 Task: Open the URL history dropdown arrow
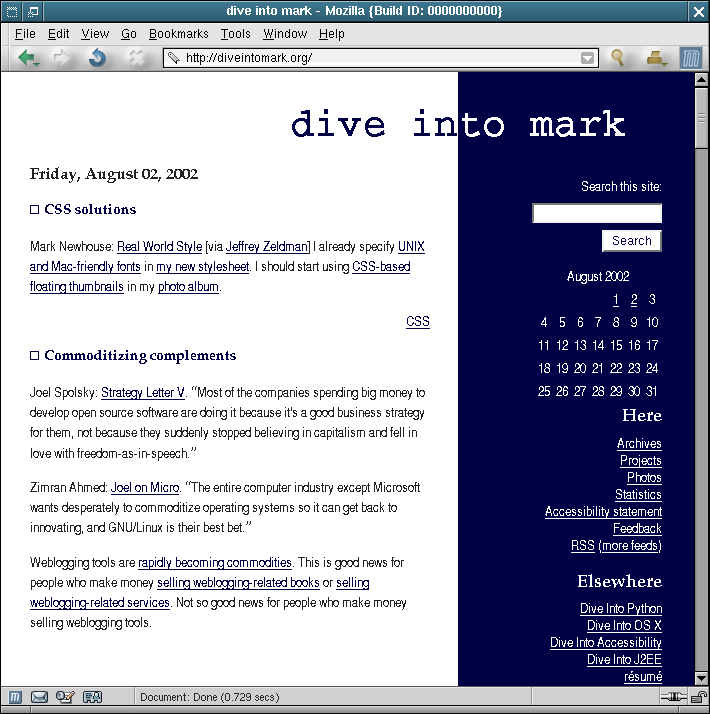[x=587, y=58]
